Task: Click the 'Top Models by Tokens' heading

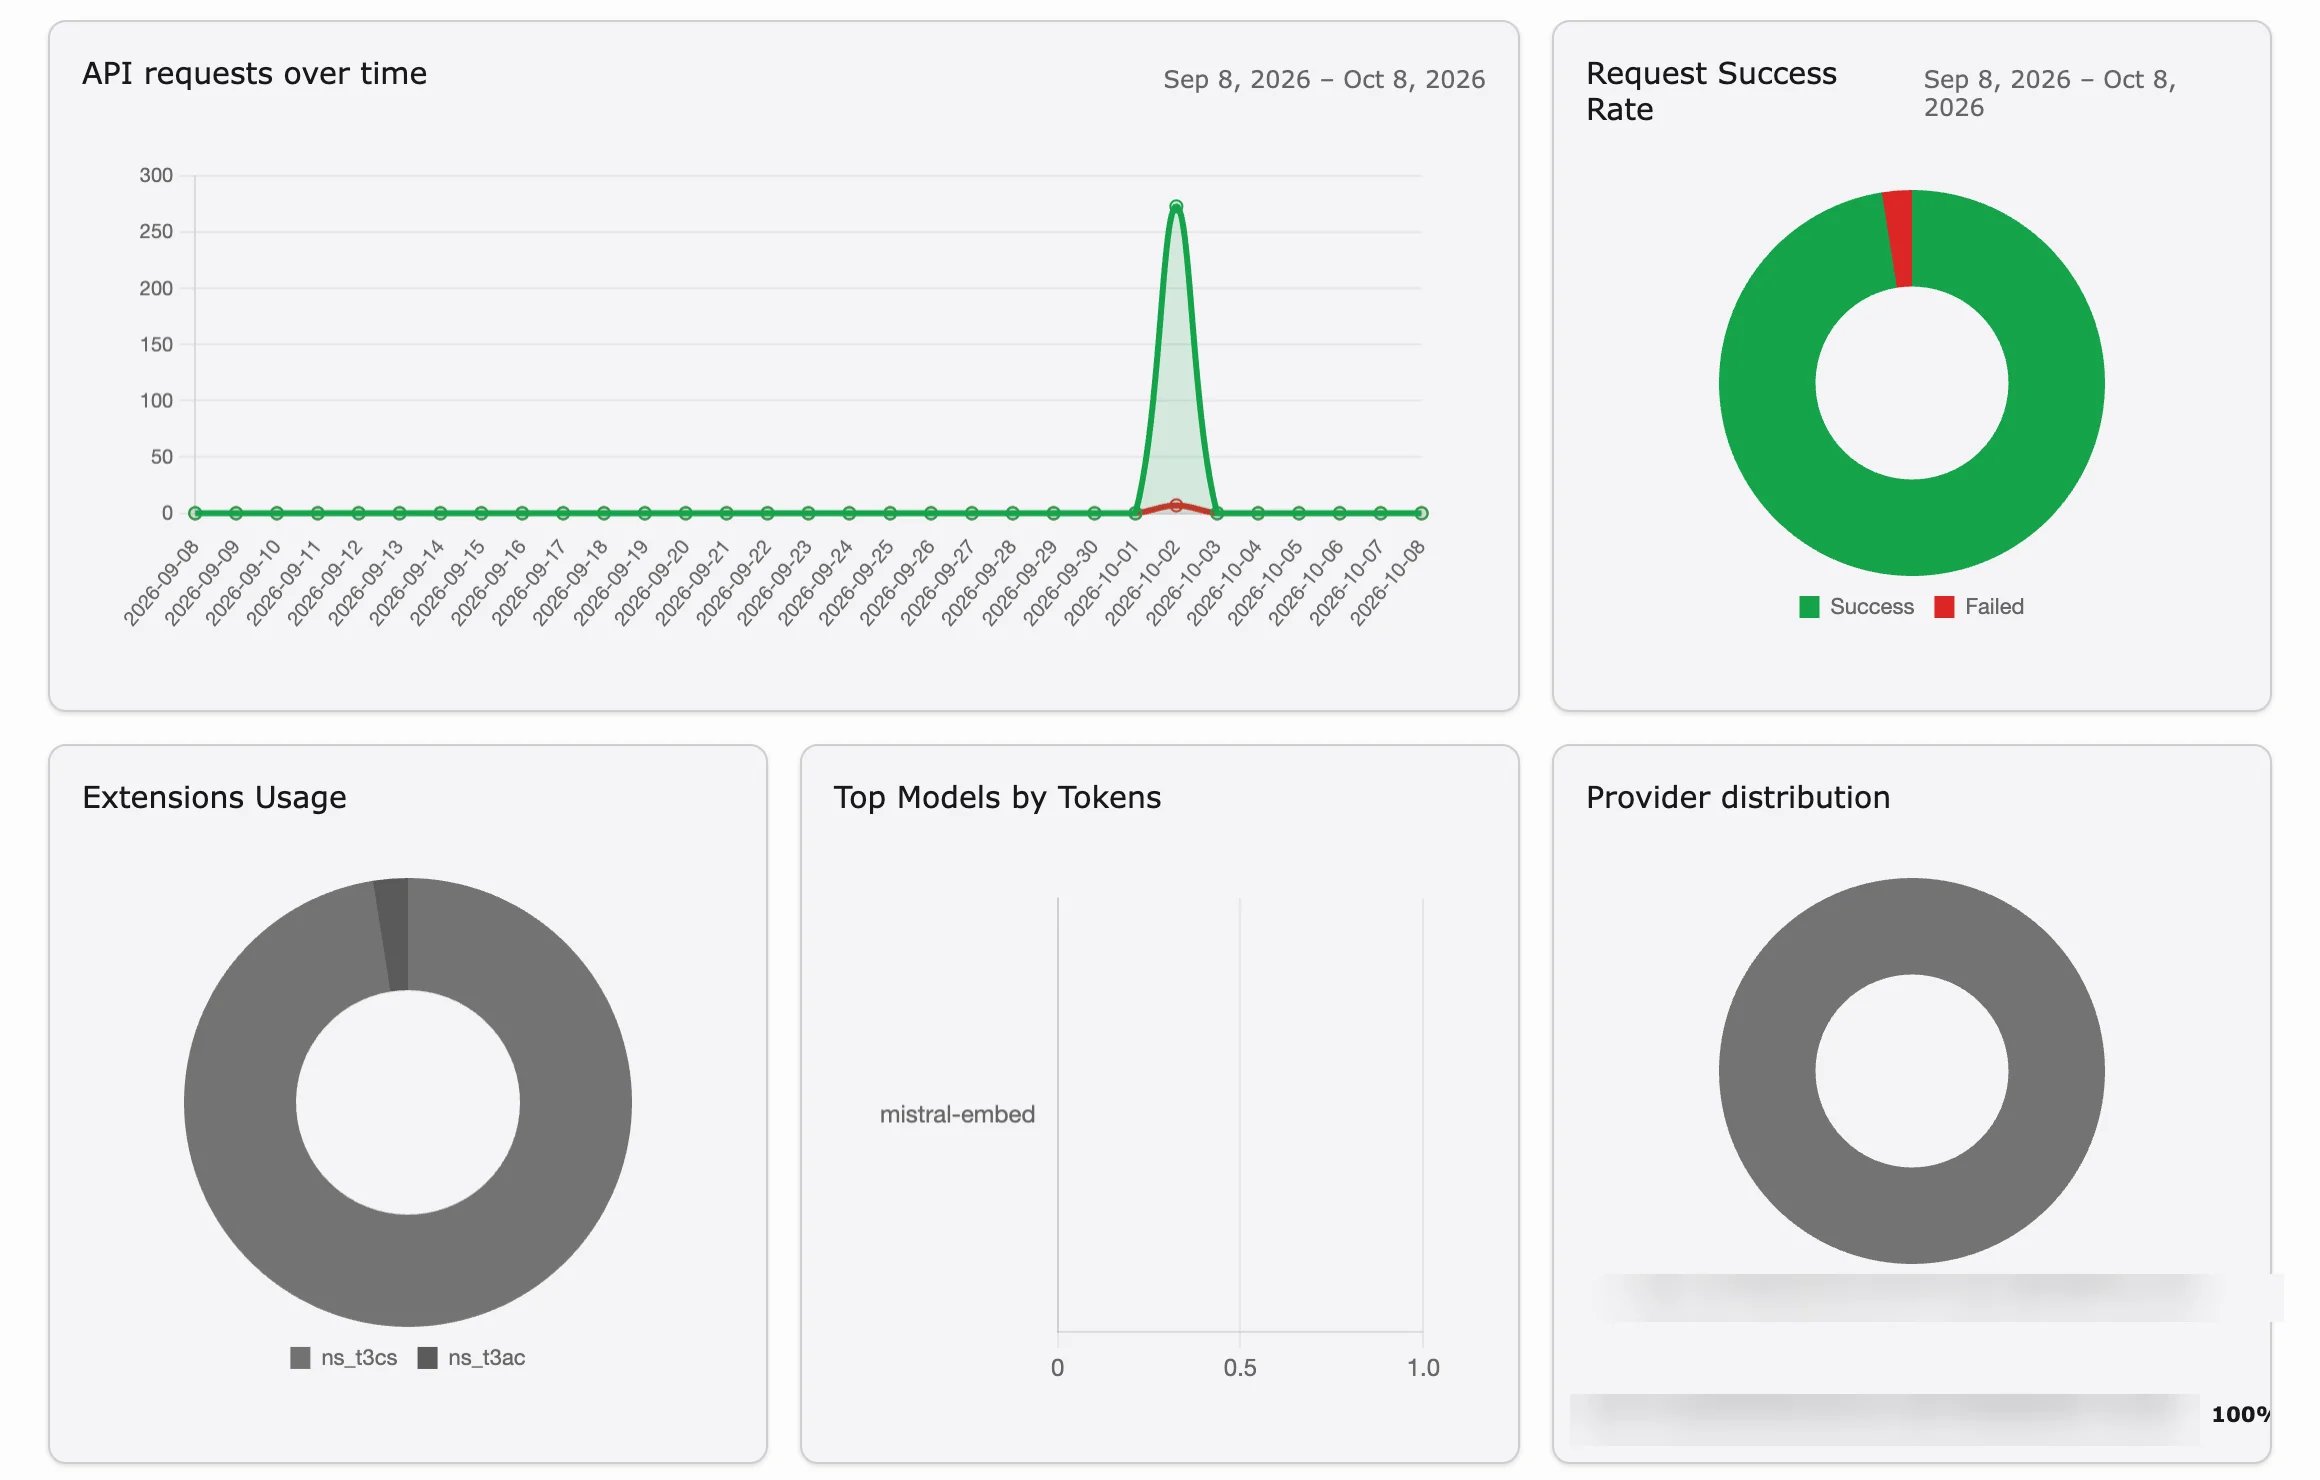Action: (997, 798)
